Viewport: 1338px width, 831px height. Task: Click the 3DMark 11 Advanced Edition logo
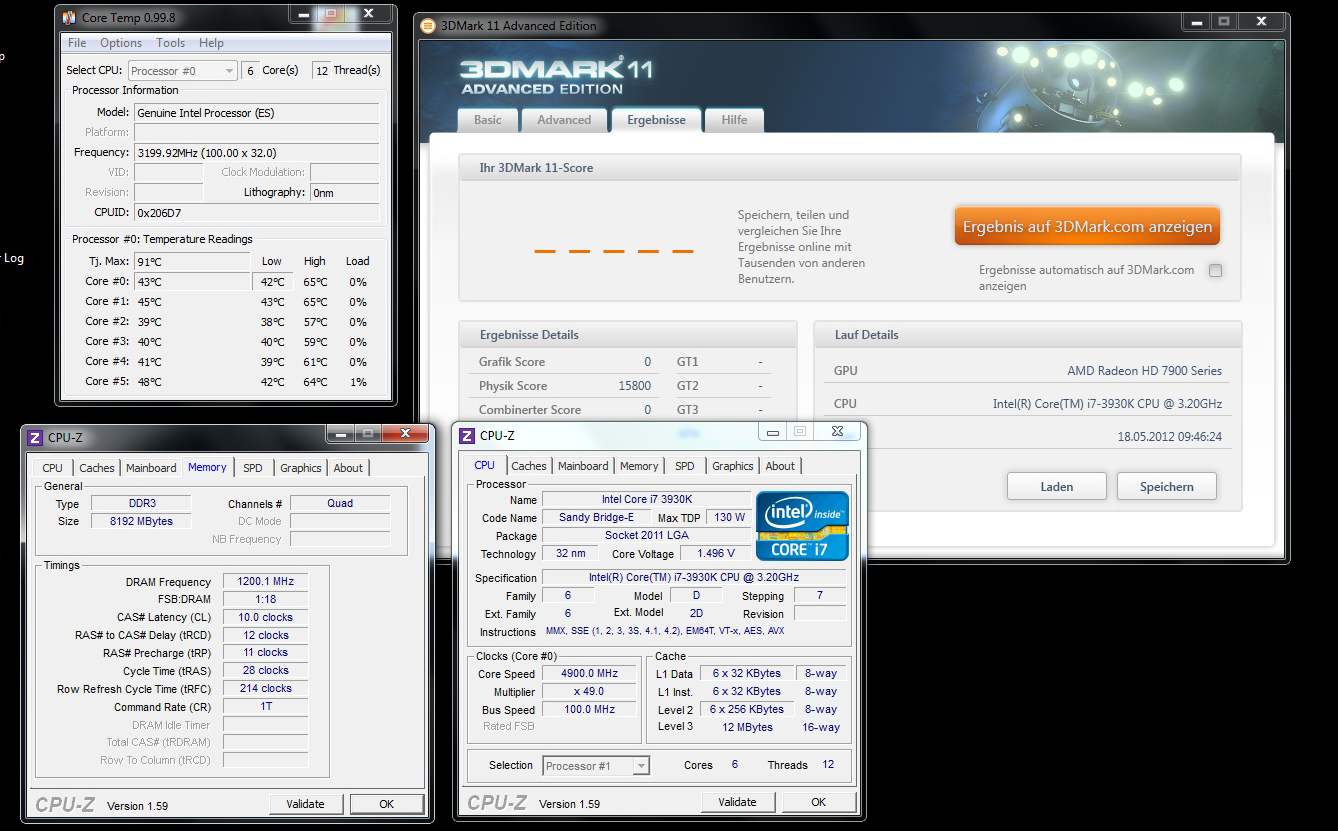click(556, 77)
